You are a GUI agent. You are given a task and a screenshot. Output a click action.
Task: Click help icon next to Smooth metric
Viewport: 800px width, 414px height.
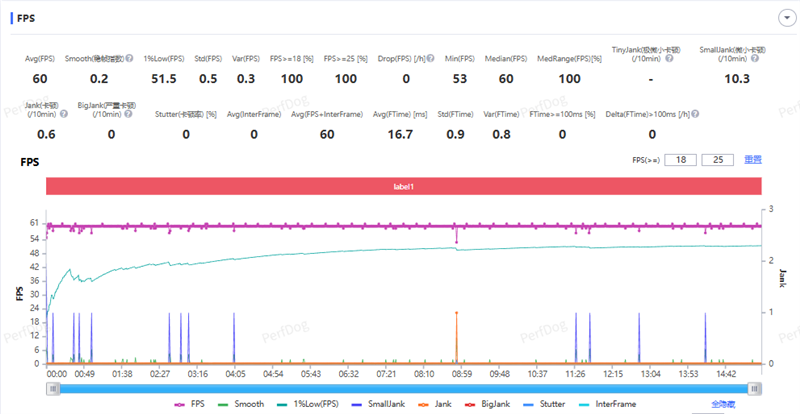[x=131, y=59]
